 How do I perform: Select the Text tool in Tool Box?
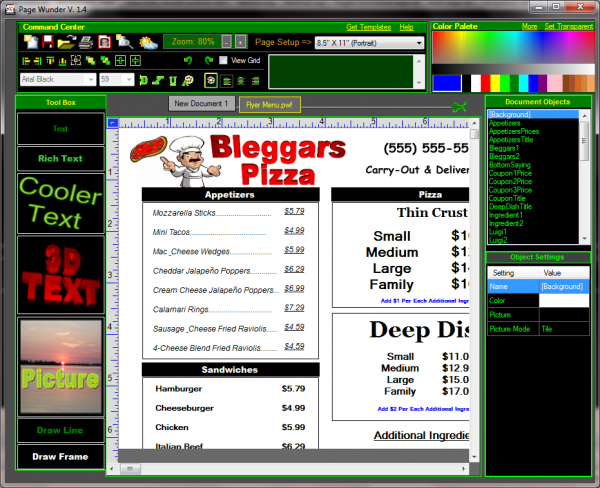click(60, 129)
